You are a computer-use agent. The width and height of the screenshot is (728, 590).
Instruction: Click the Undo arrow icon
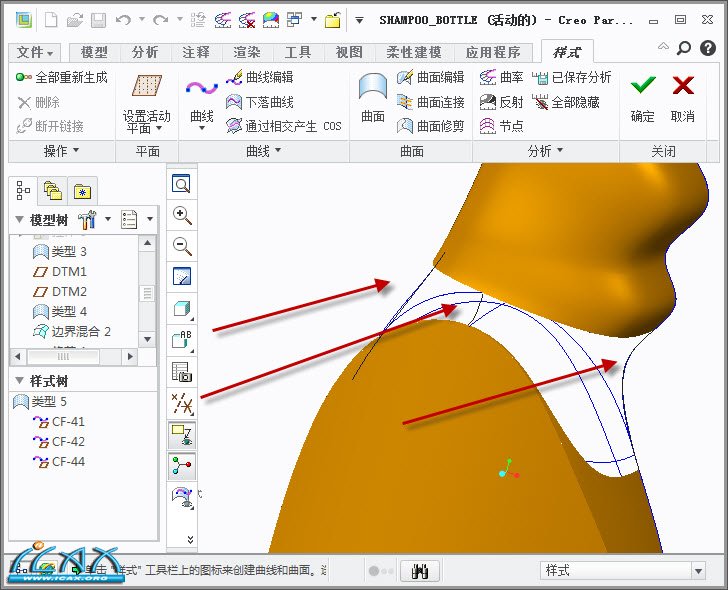tap(123, 20)
